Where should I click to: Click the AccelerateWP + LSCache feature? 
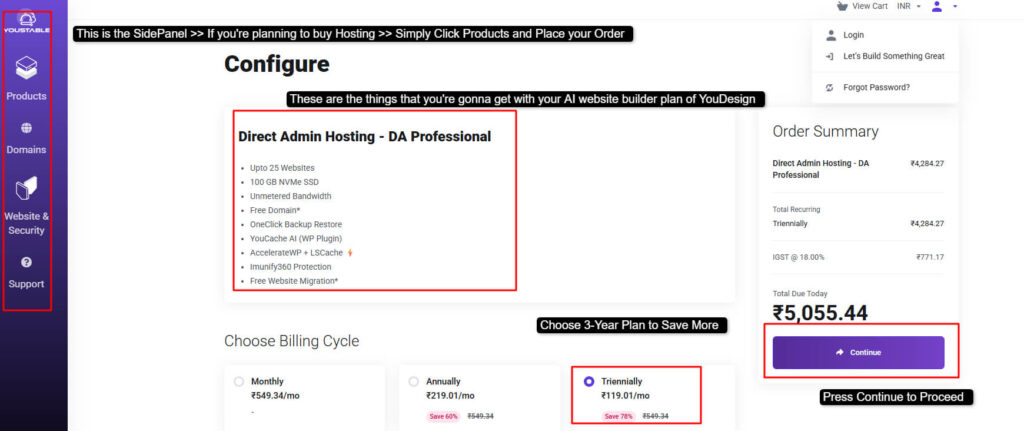tap(297, 253)
